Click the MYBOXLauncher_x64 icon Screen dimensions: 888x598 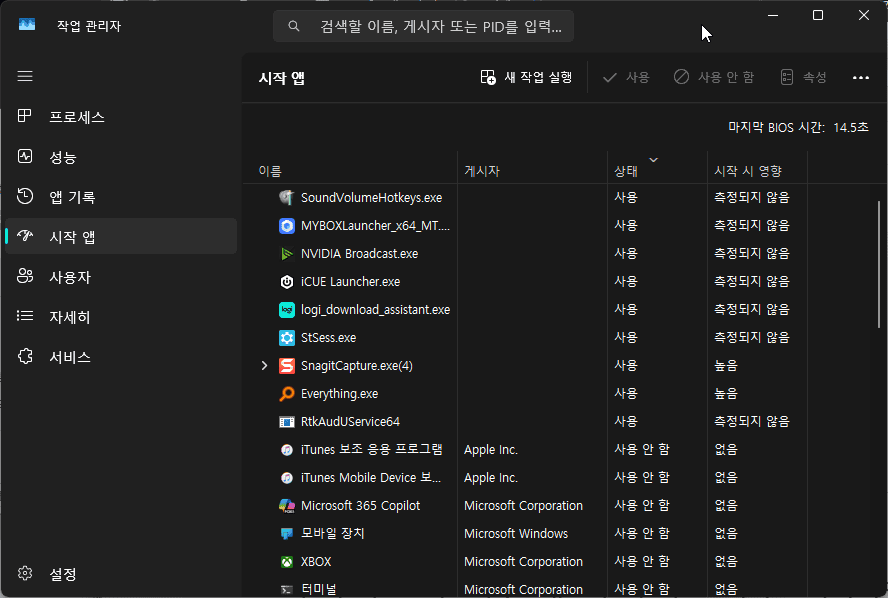click(x=287, y=225)
